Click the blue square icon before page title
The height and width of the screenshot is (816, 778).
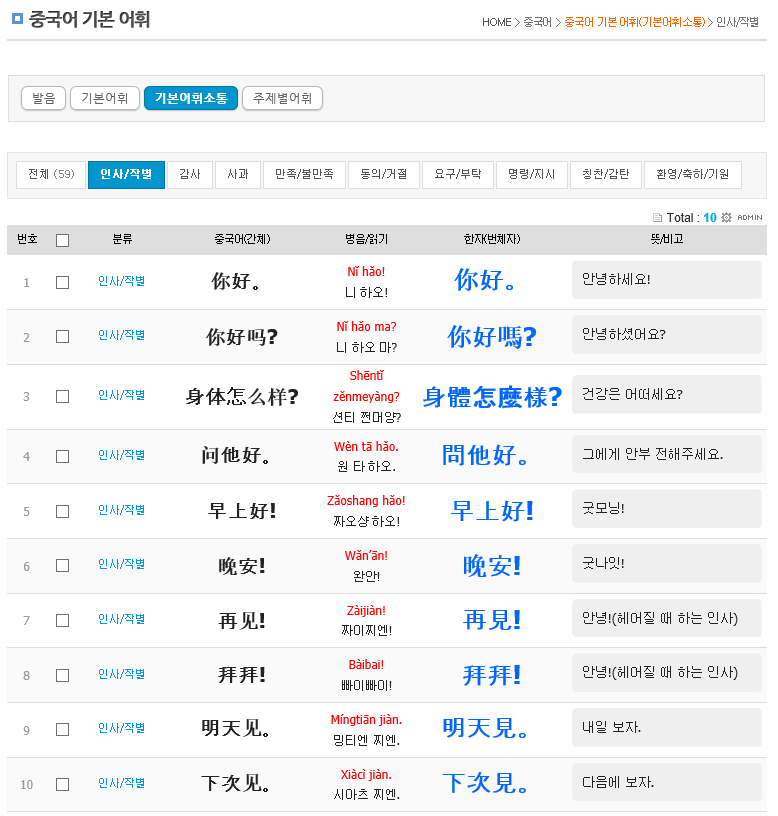tap(17, 20)
